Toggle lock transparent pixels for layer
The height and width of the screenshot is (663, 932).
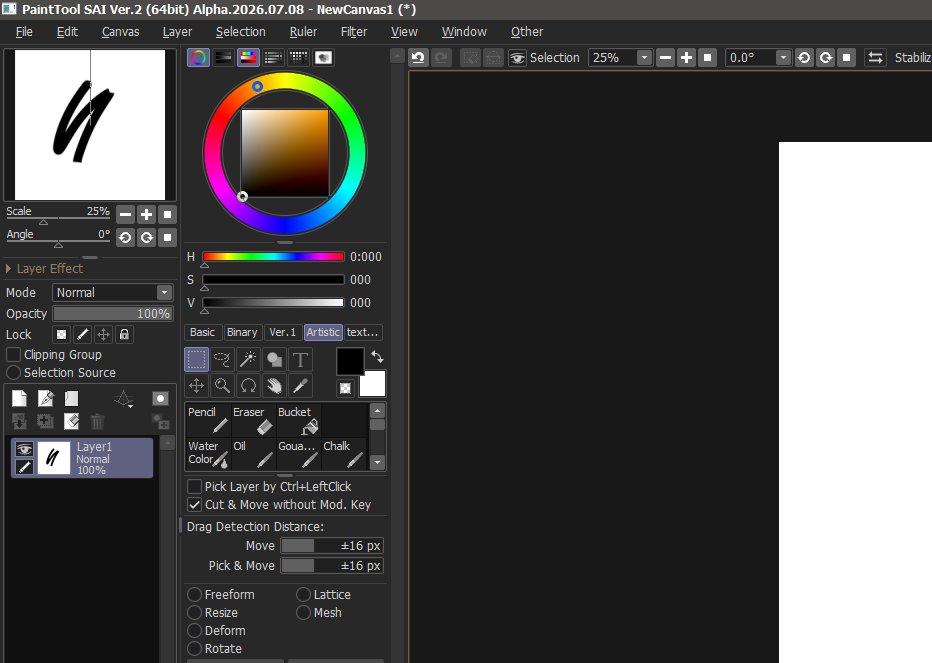pyautogui.click(x=61, y=334)
